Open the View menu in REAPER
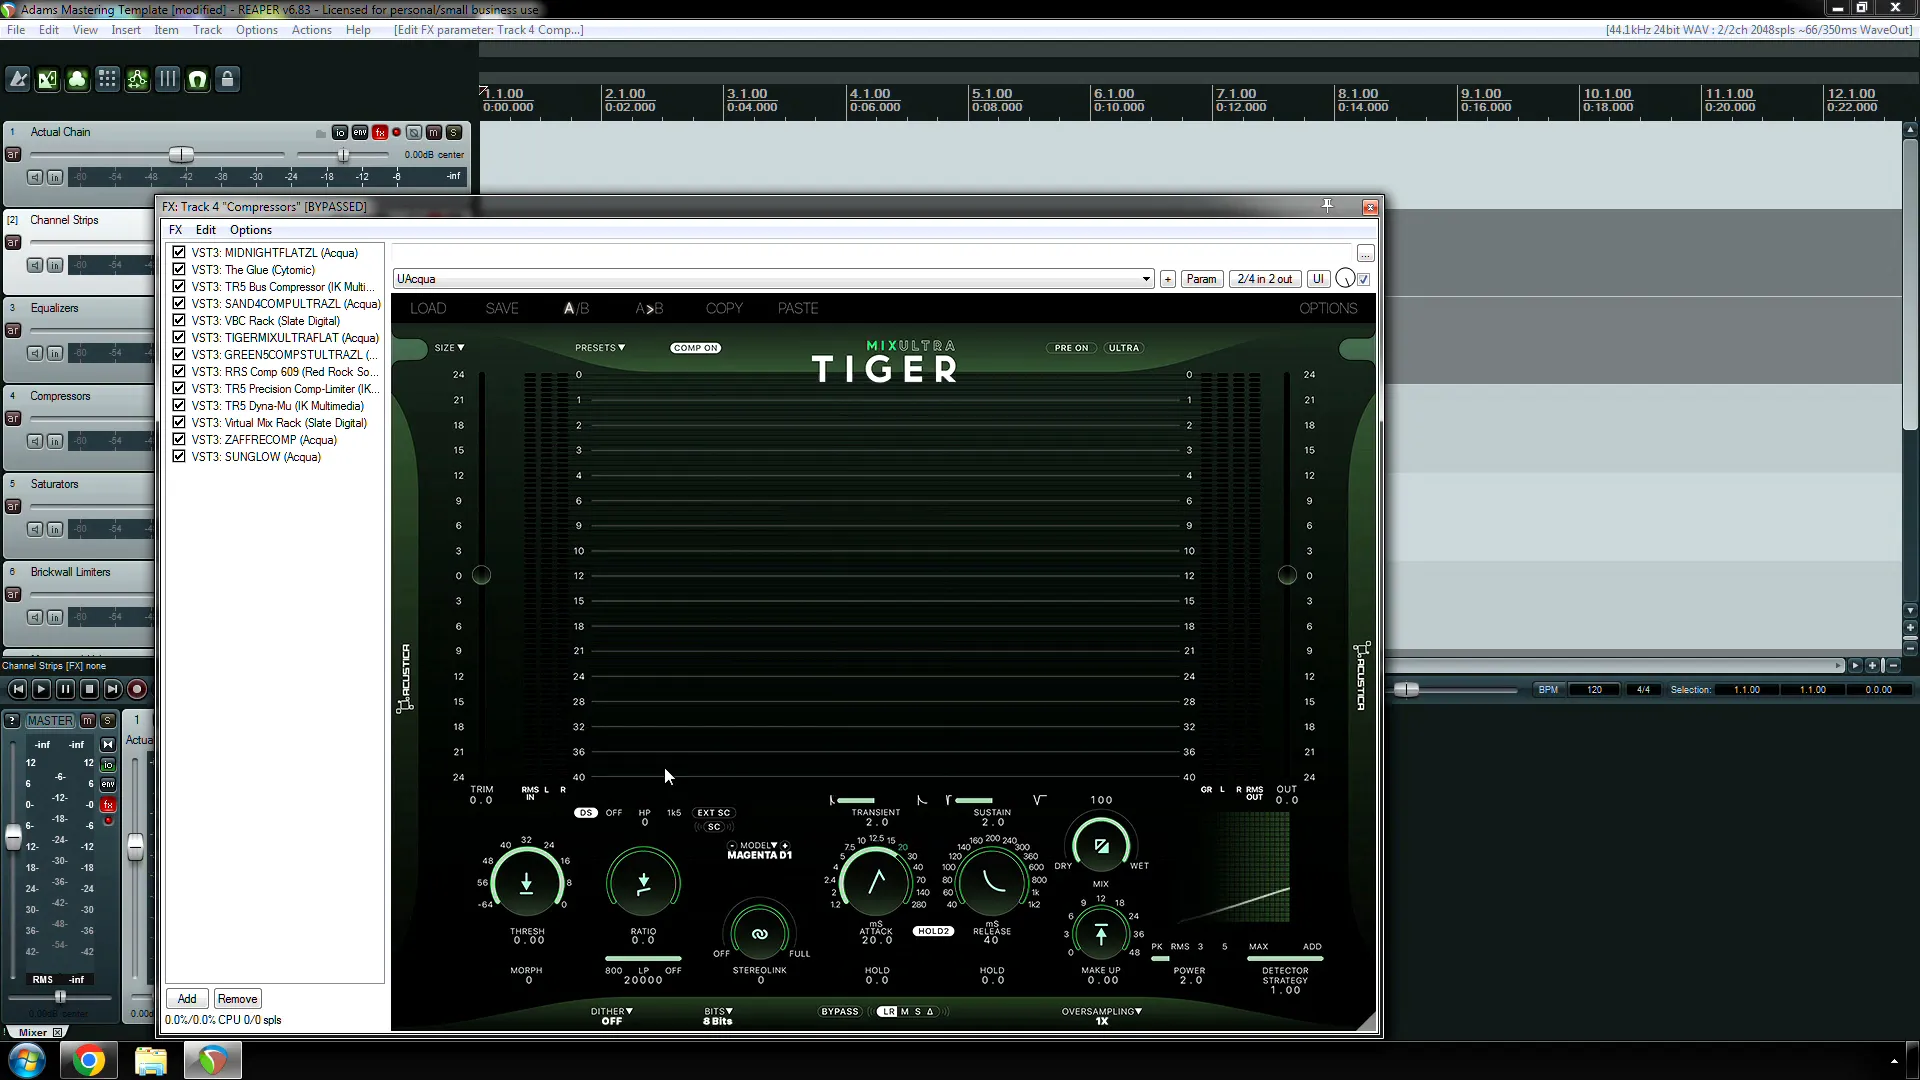Image resolution: width=1920 pixels, height=1080 pixels. point(85,30)
